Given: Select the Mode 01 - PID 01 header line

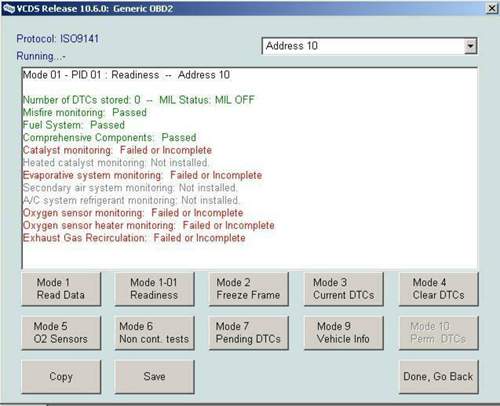Looking at the screenshot, I should point(126,75).
